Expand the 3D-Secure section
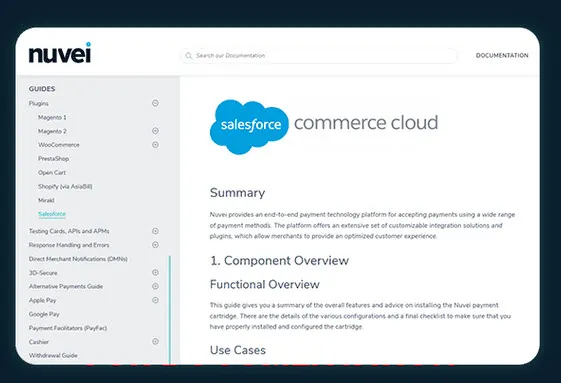Image resolution: width=561 pixels, height=383 pixels. [x=155, y=272]
